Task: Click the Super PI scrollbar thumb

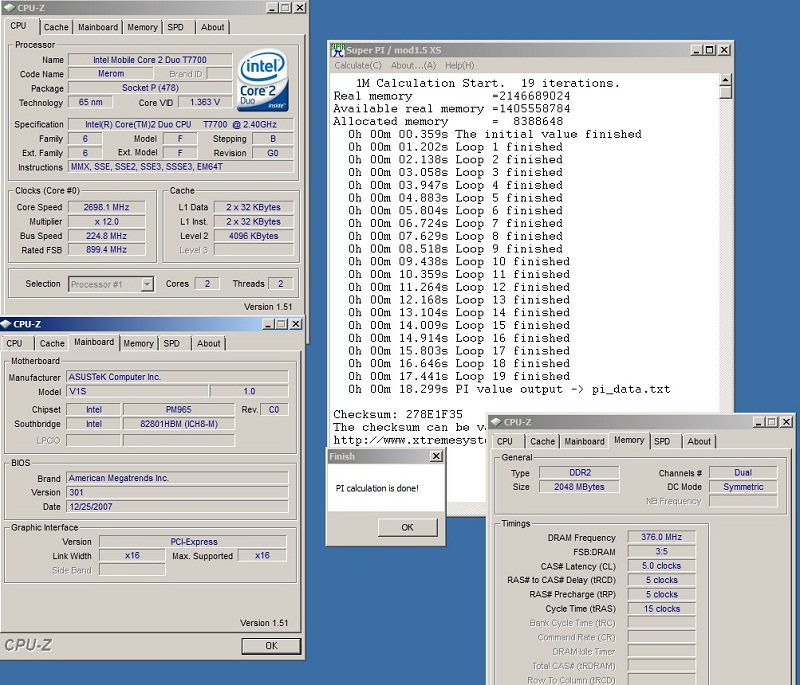Action: click(725, 92)
